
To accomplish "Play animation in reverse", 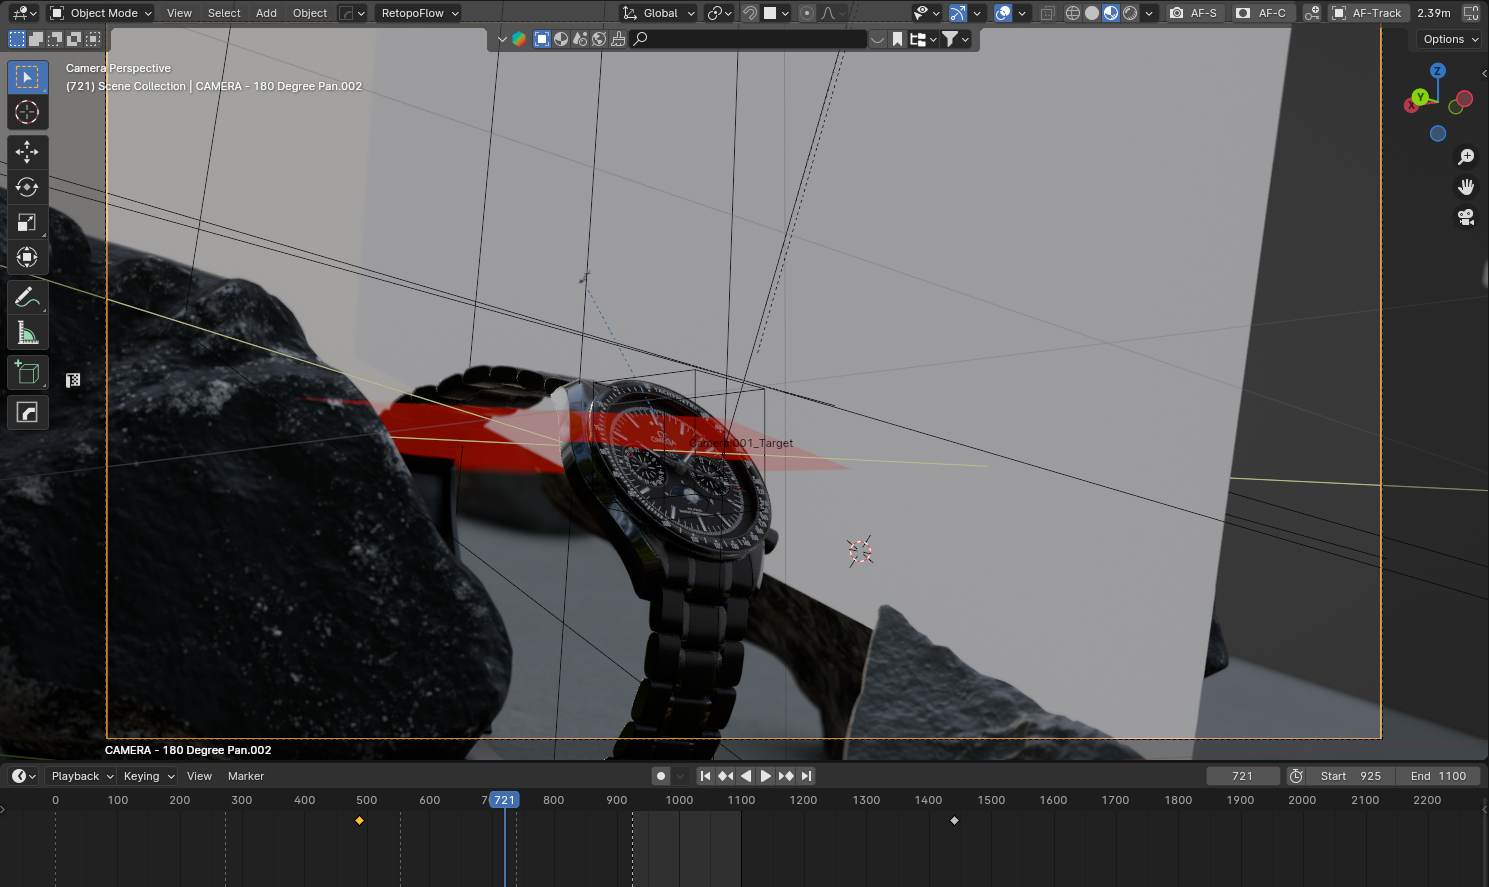I will pos(746,776).
